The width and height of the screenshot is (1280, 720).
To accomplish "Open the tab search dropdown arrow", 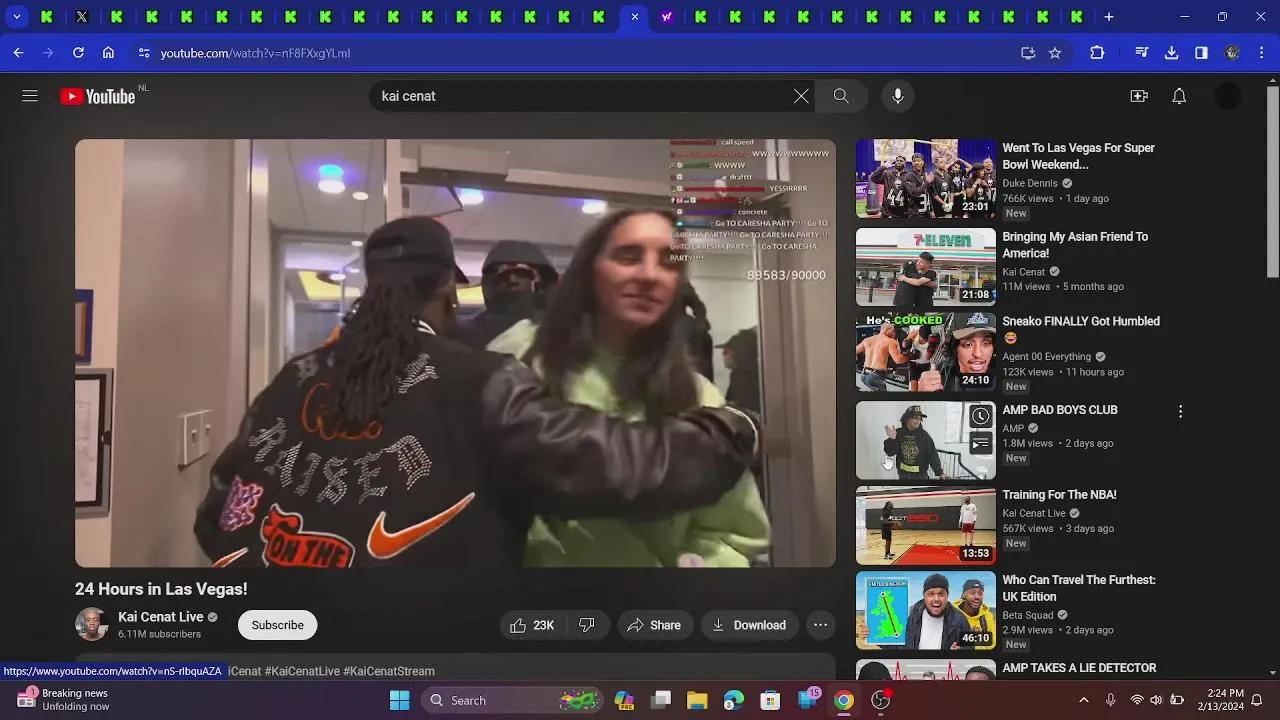I will [17, 17].
